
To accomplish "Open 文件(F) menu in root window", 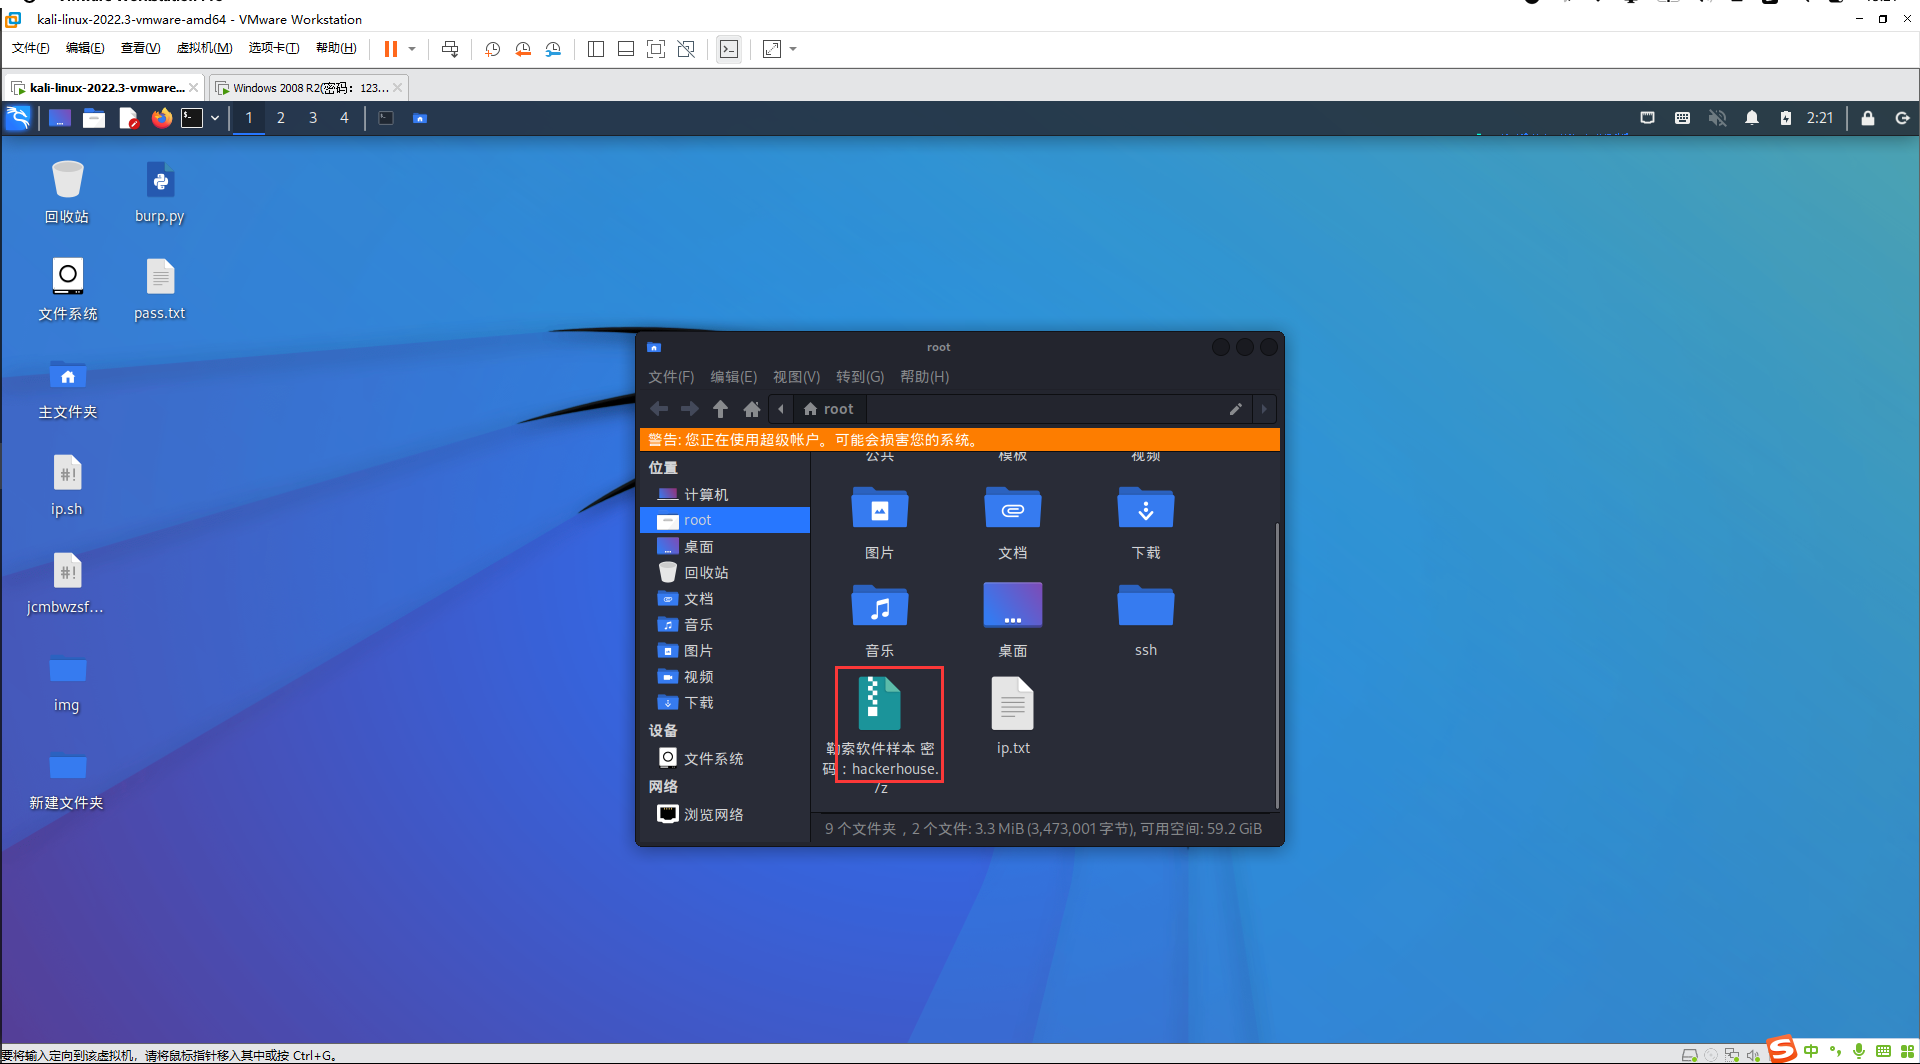I will (671, 377).
